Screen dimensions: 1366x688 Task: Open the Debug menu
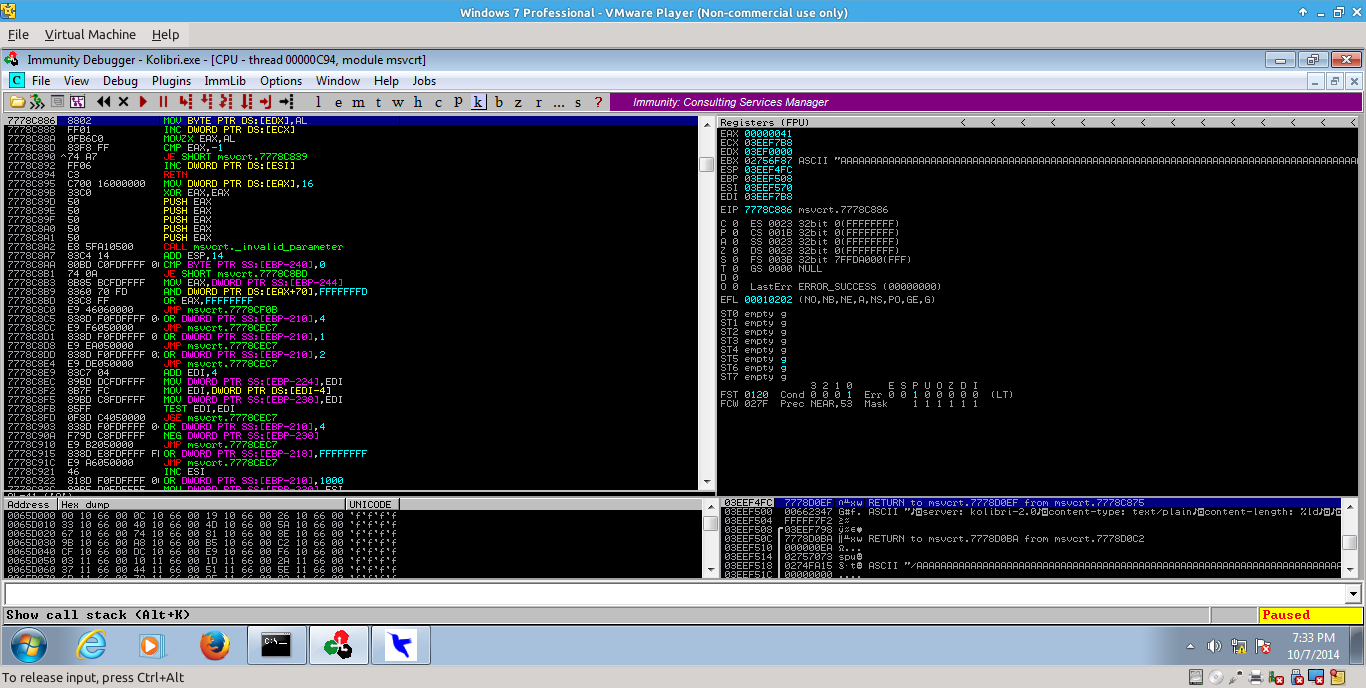tap(120, 81)
